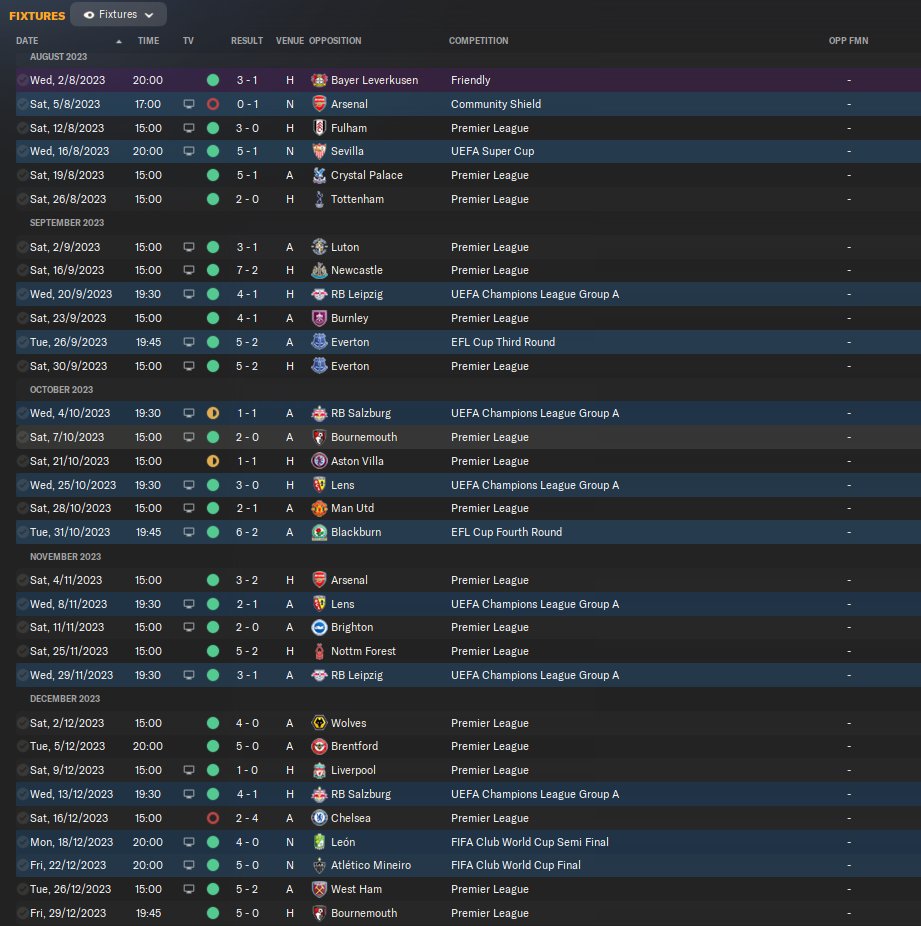This screenshot has width=921, height=926.
Task: Select the Tue, 31/10/2023 Blackburn row date
Action: (x=70, y=533)
